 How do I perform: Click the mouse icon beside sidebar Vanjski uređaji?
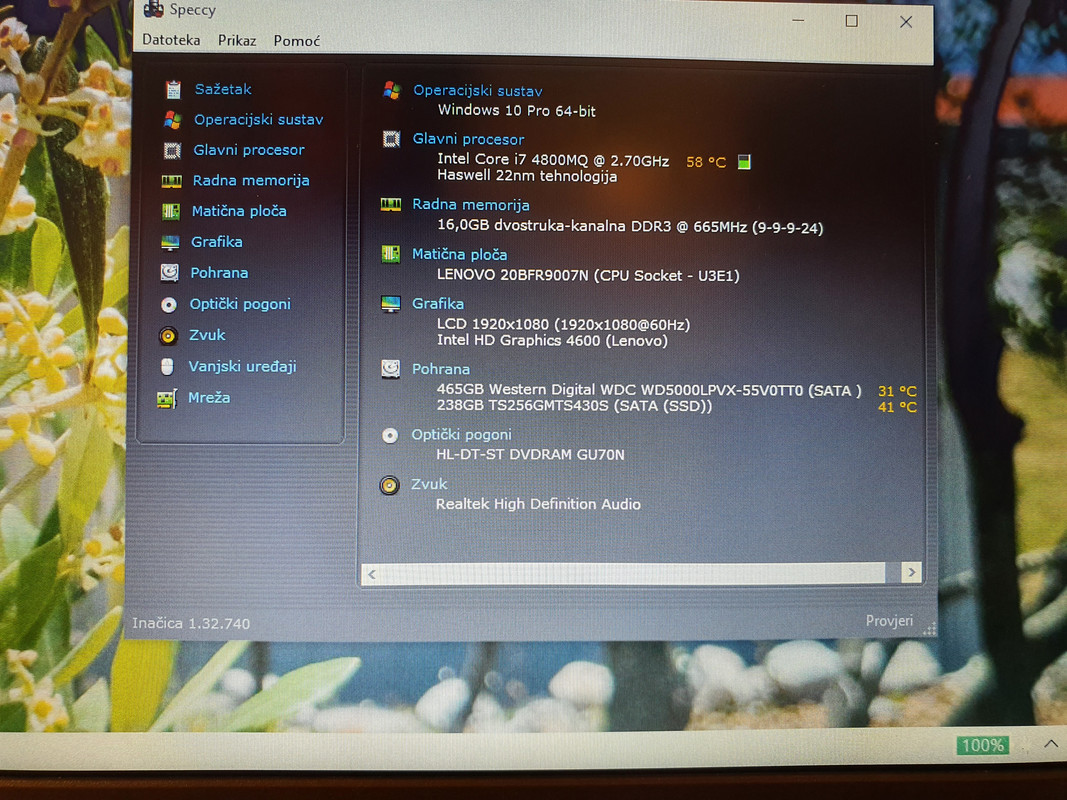167,367
